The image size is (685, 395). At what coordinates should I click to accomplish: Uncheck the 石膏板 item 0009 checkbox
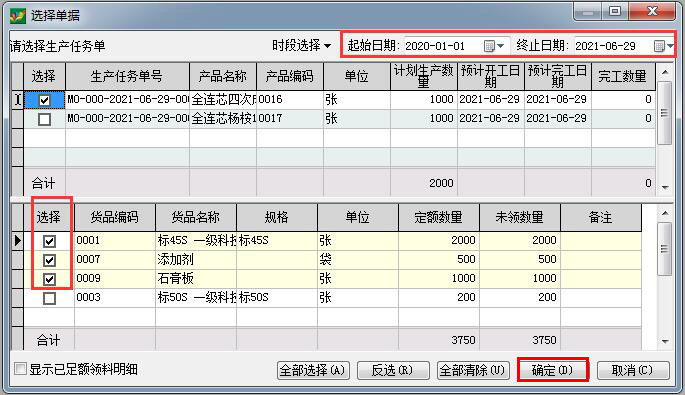(49, 279)
